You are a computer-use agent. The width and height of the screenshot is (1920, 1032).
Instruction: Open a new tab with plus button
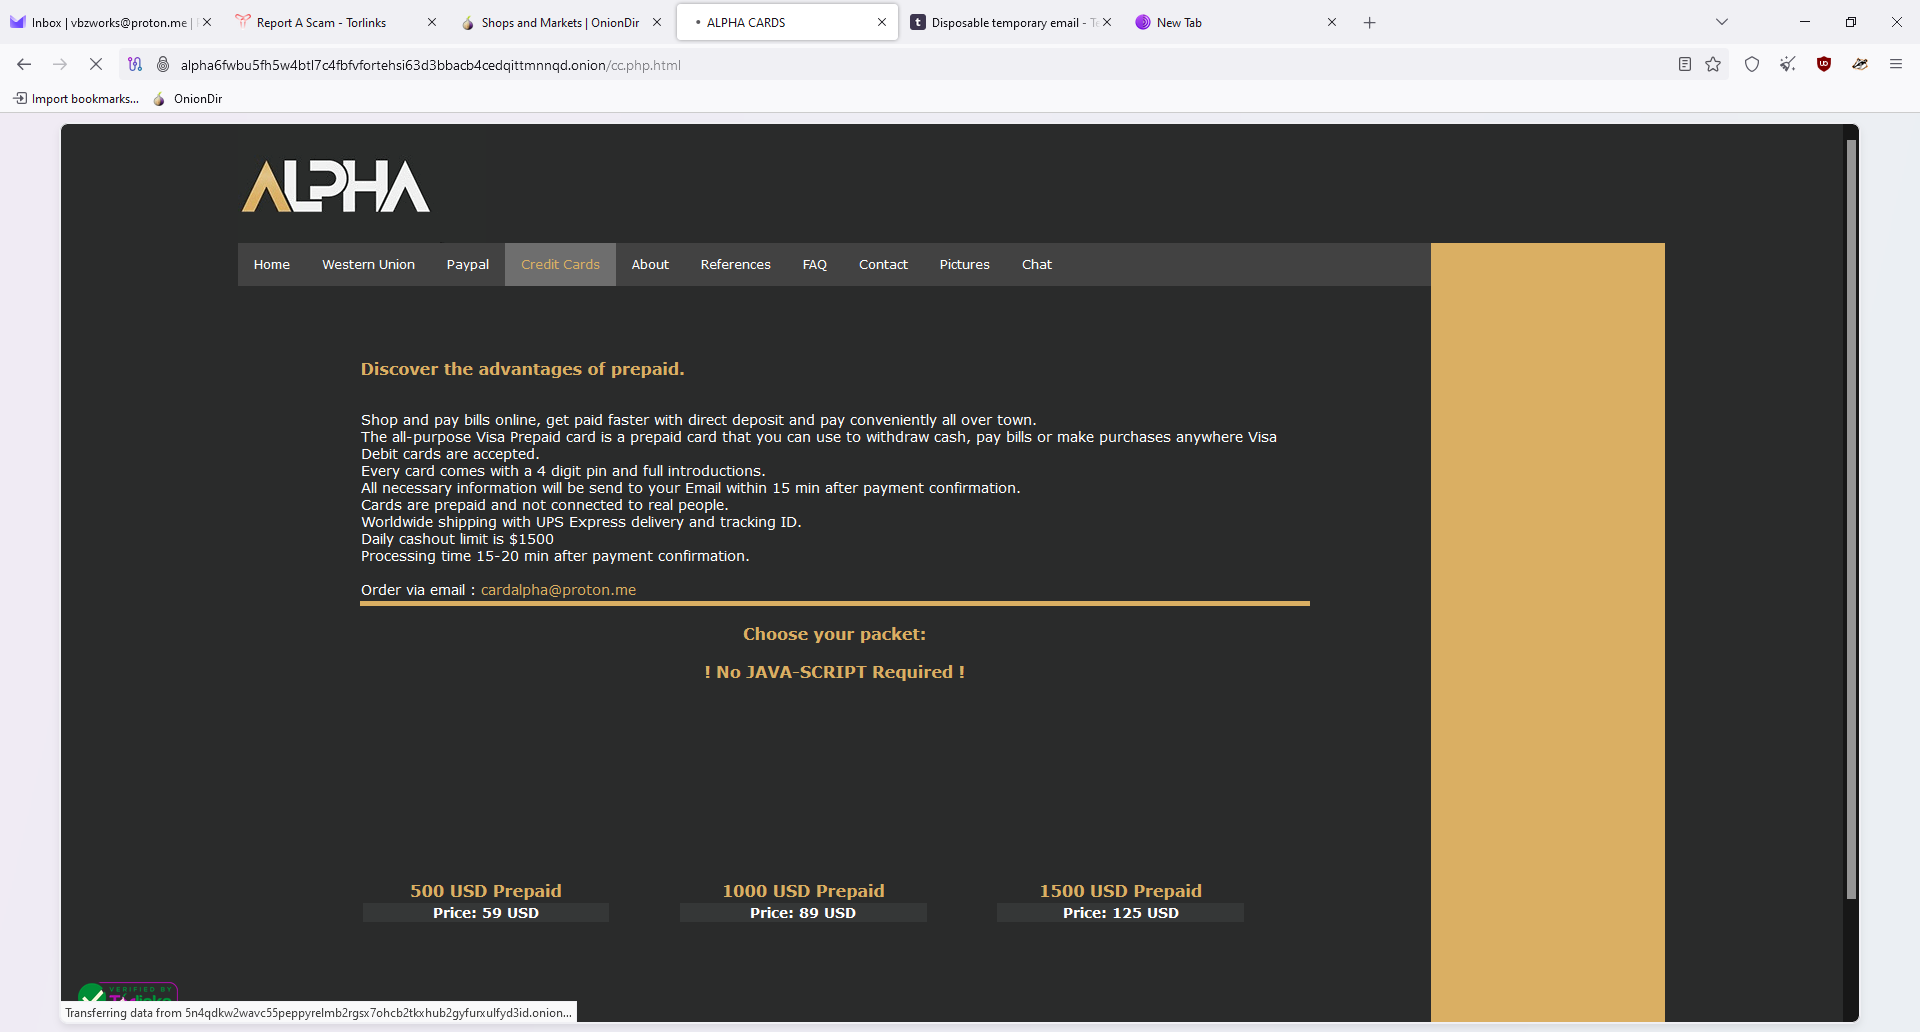pyautogui.click(x=1370, y=22)
